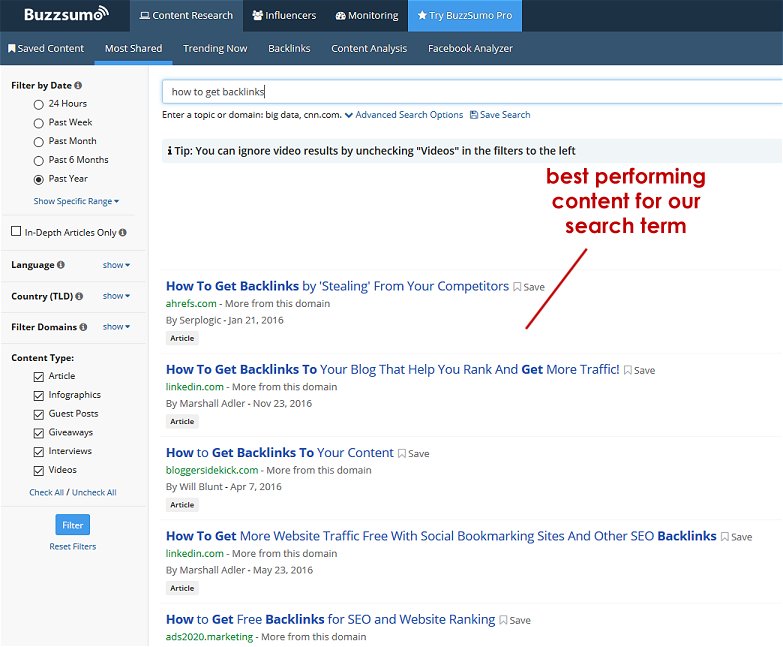The width and height of the screenshot is (783, 647).
Task: Select the 24 Hours date filter
Action: [38, 104]
